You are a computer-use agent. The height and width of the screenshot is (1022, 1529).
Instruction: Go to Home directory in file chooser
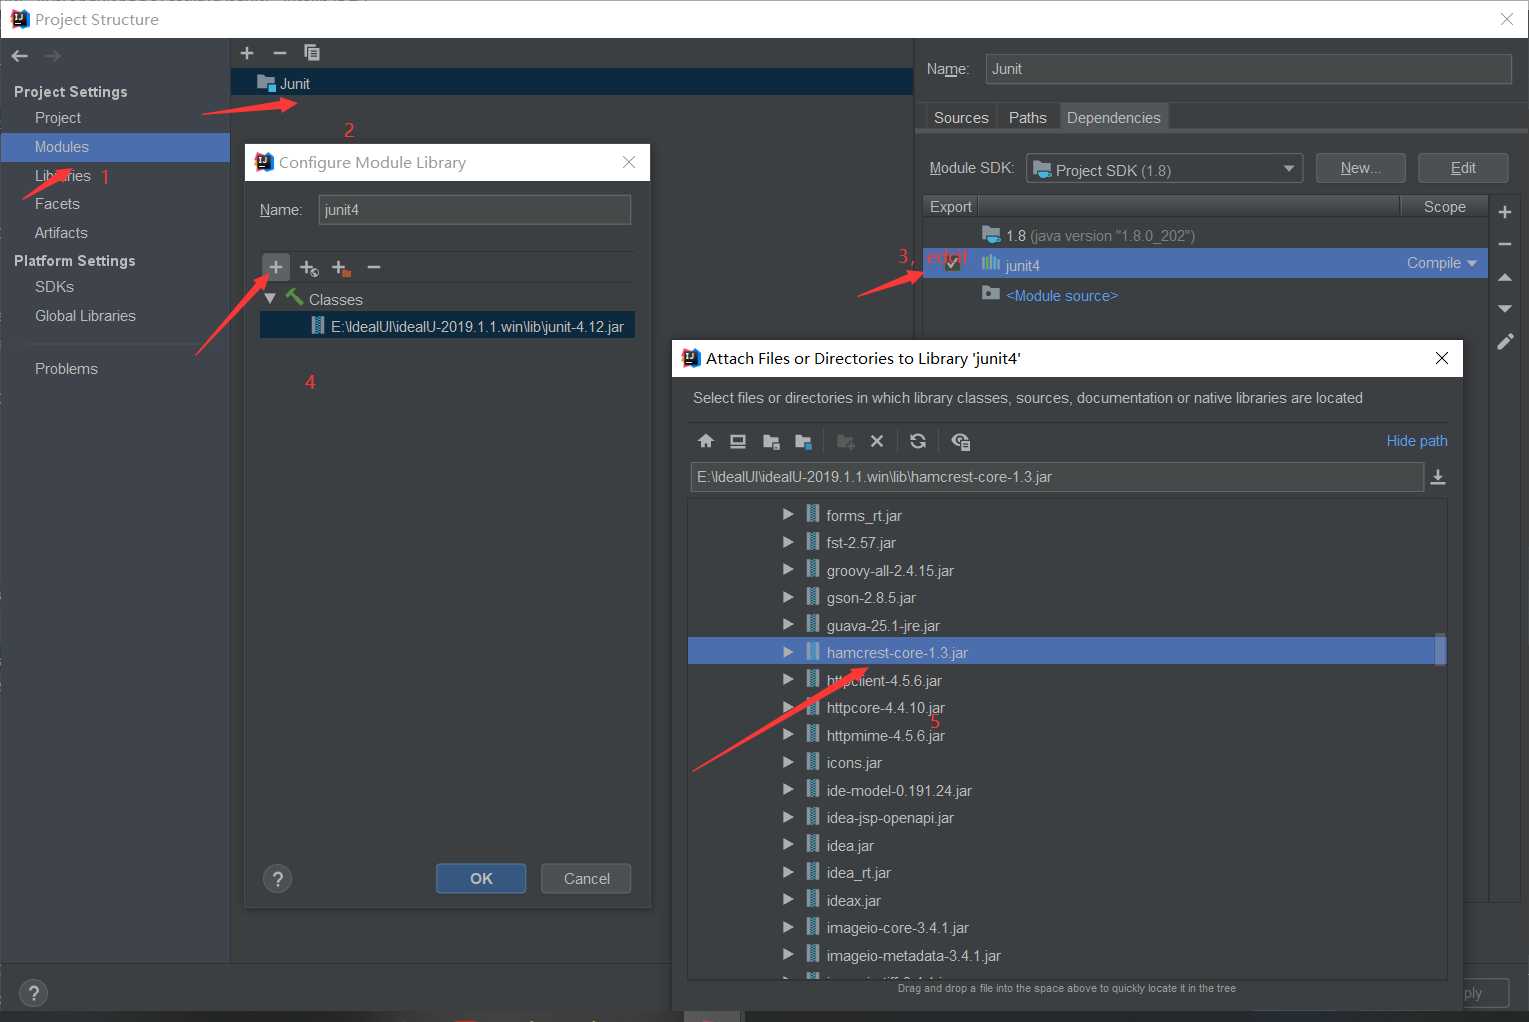[x=706, y=441]
